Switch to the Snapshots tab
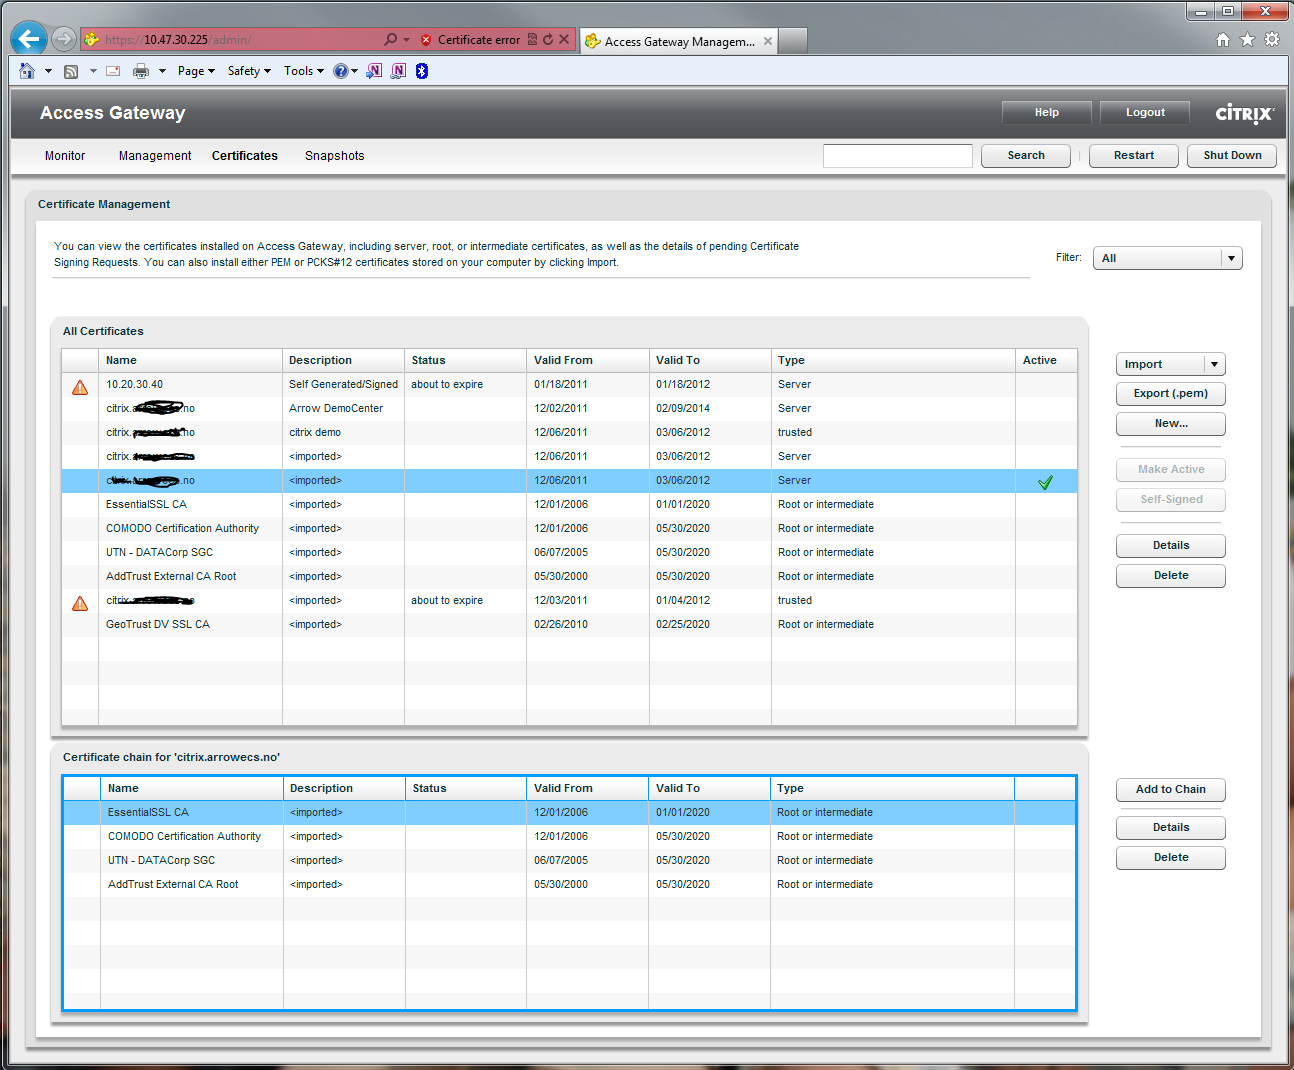The width and height of the screenshot is (1294, 1070). (x=335, y=156)
